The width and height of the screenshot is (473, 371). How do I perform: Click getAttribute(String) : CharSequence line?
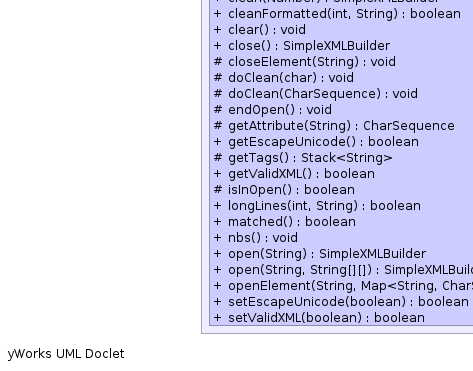334,126
